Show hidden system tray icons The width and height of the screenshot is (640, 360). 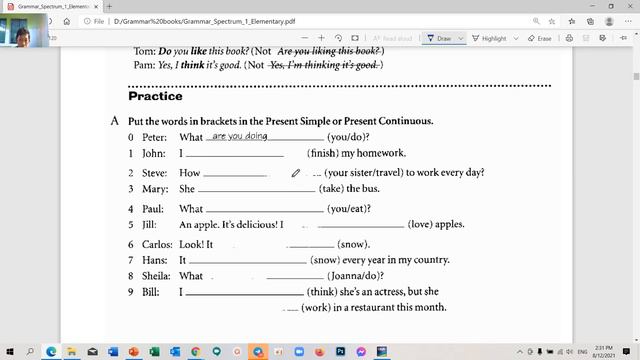[520, 351]
